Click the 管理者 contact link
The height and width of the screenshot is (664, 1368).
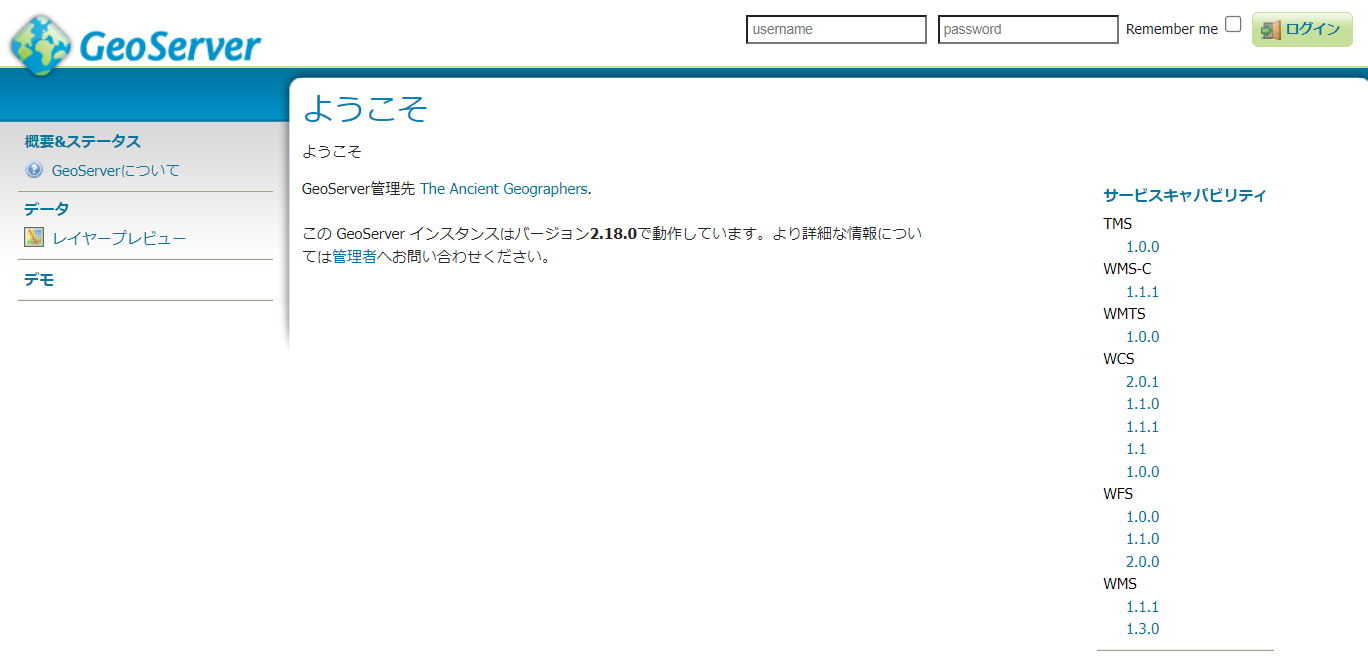[354, 257]
